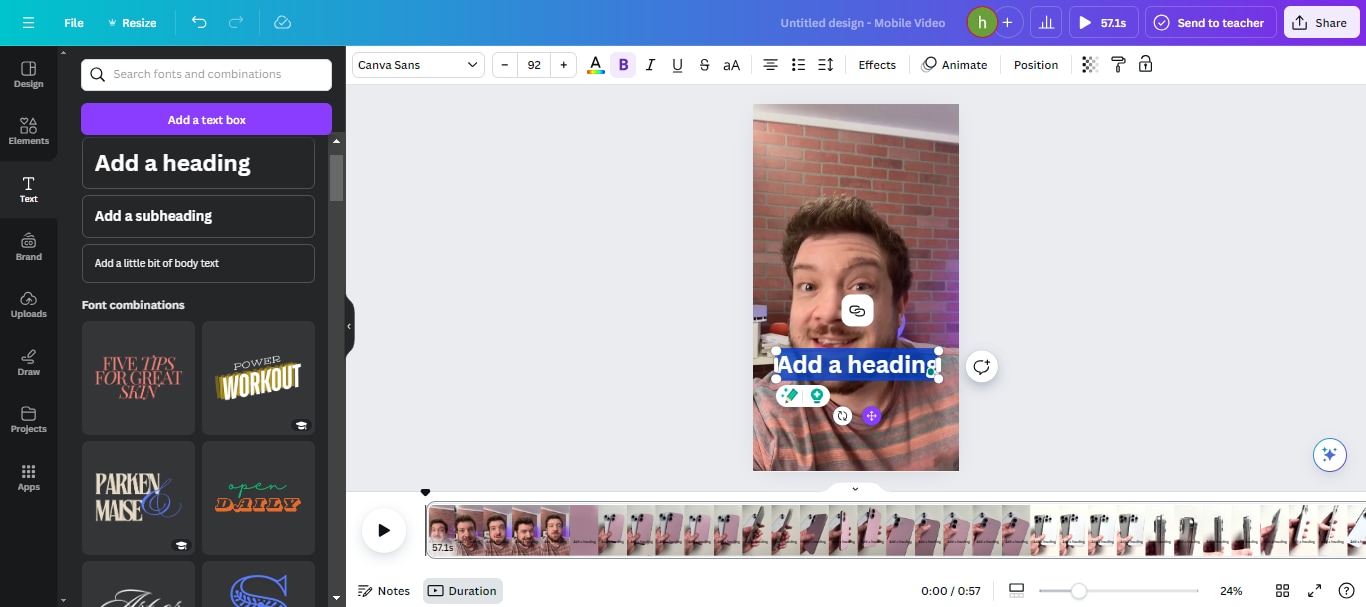This screenshot has height=607, width=1366.
Task: Open the Design sidebar tab
Action: point(28,74)
